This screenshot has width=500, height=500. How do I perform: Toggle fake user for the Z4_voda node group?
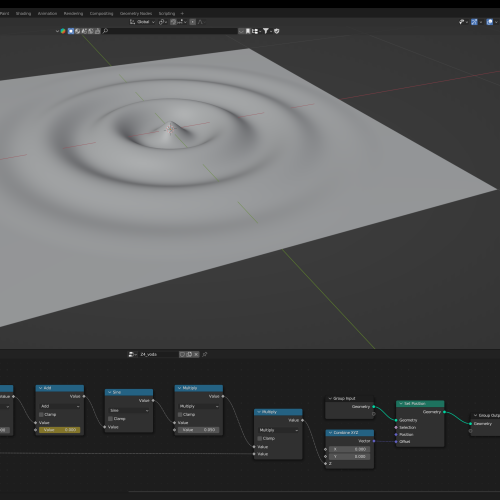tap(182, 354)
